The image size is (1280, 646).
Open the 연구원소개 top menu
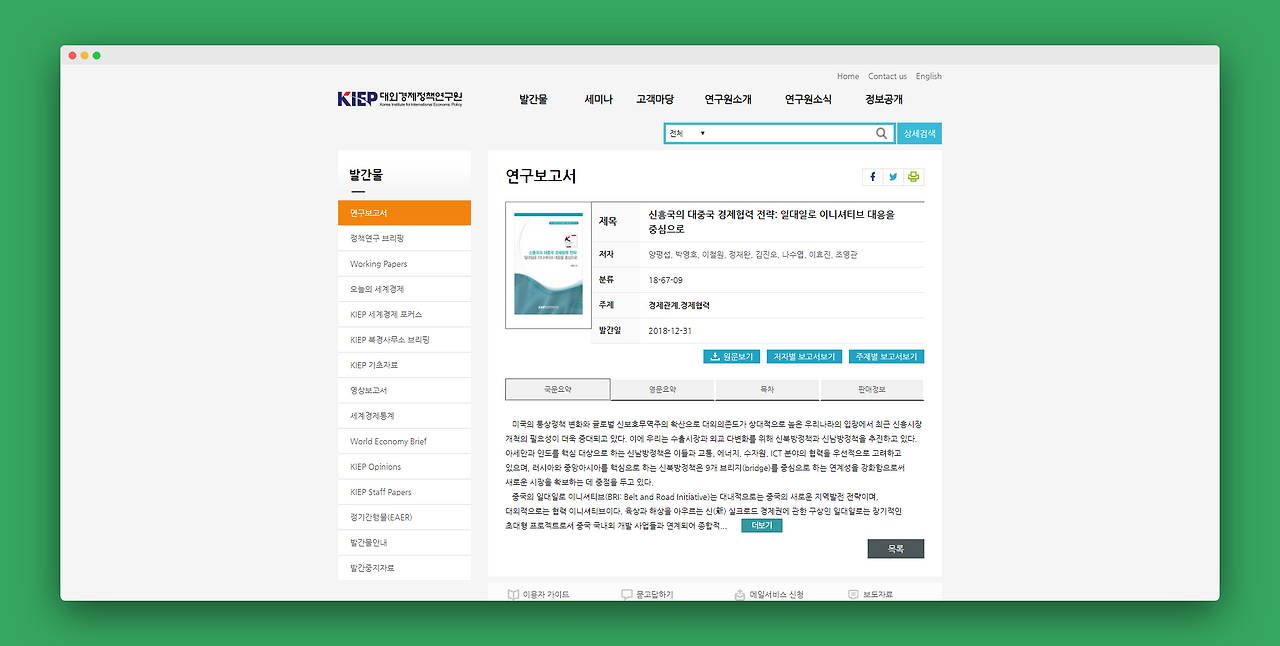tap(728, 99)
